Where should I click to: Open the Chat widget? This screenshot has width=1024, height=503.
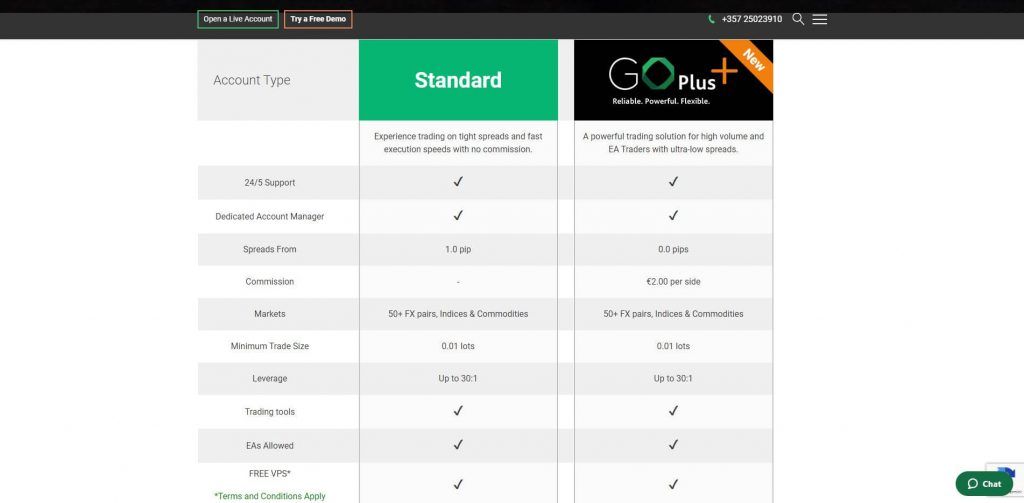coord(984,483)
